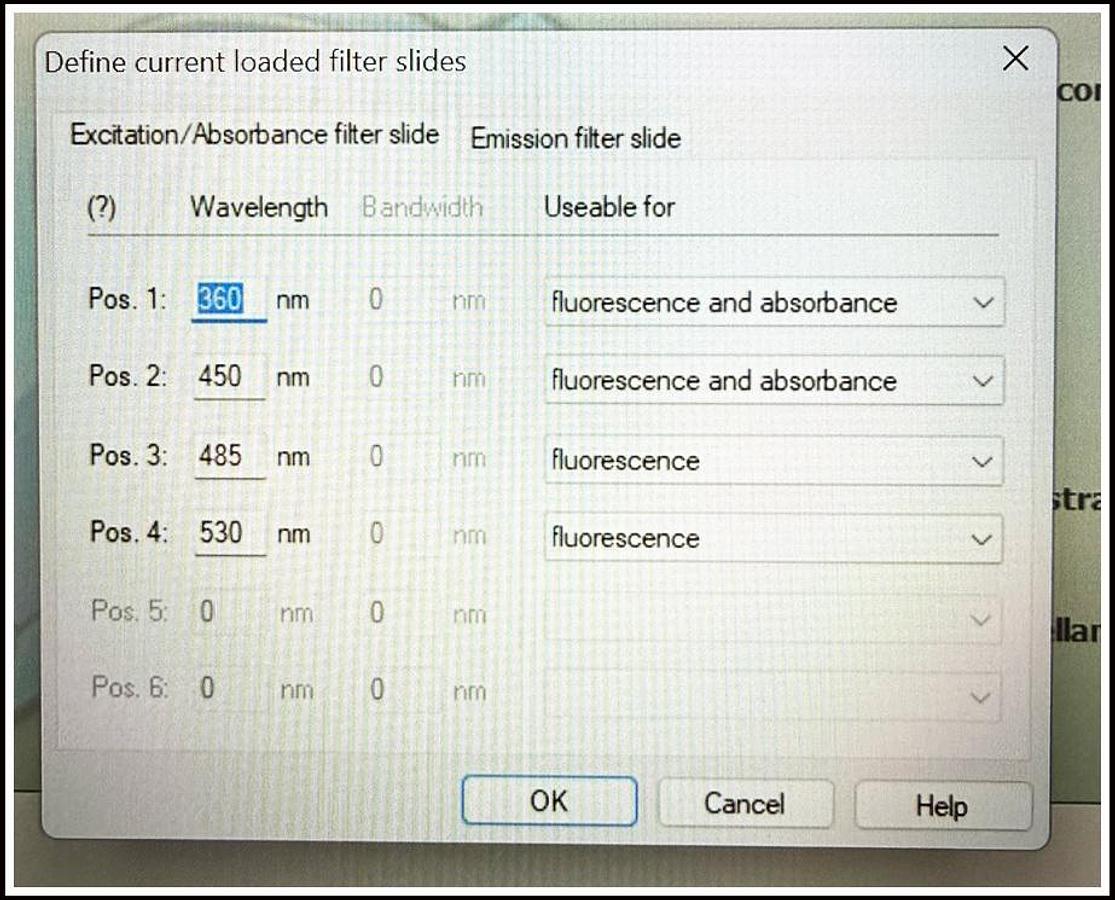Open the Pos. 3 fluorescence dropdown
1115x900 pixels.
coord(773,460)
